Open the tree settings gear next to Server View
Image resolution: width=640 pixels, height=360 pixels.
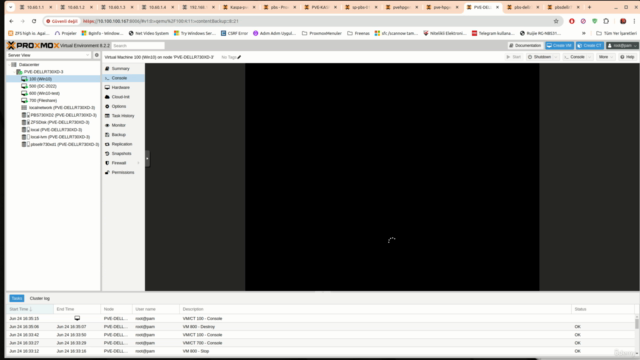click(x=97, y=55)
